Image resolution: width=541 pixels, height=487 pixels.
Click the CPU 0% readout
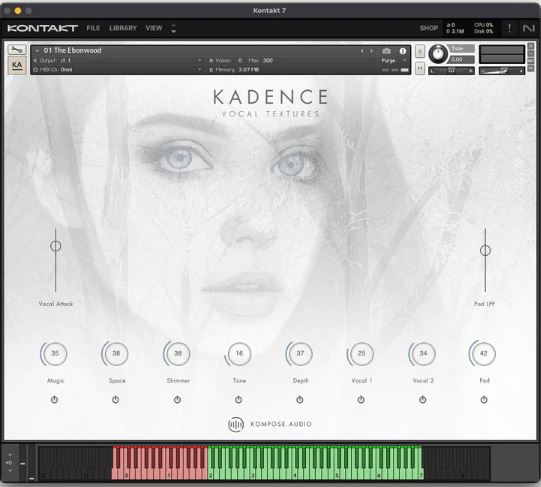coord(483,25)
